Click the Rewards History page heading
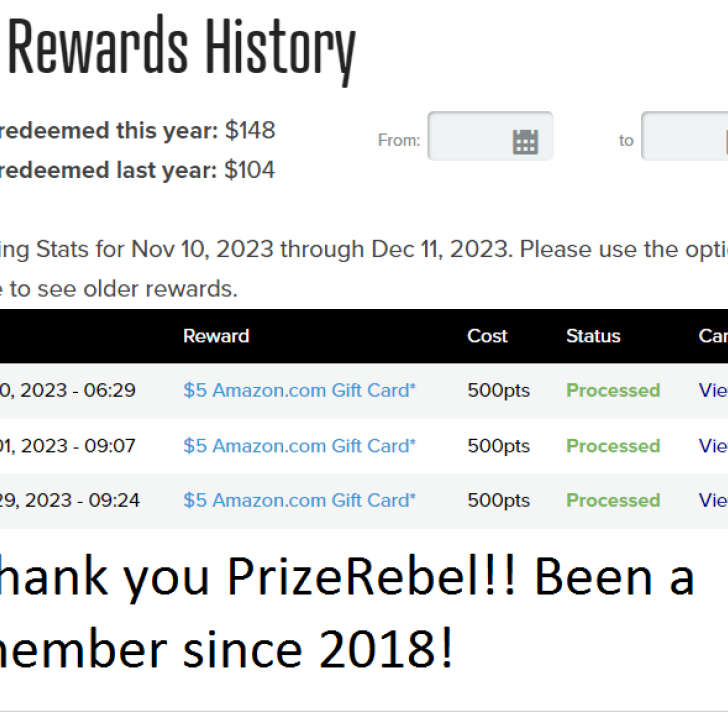The width and height of the screenshot is (728, 728). [x=180, y=50]
